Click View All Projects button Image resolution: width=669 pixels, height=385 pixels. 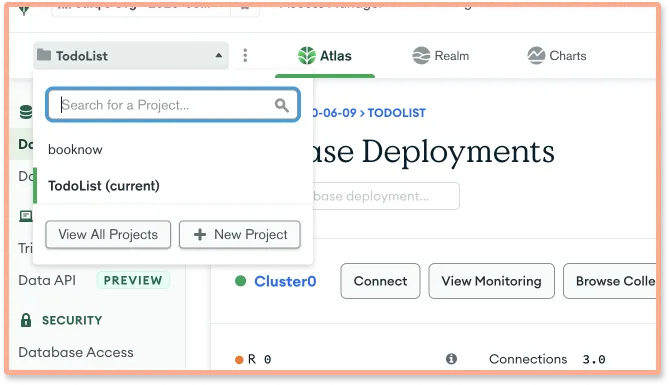pos(108,234)
